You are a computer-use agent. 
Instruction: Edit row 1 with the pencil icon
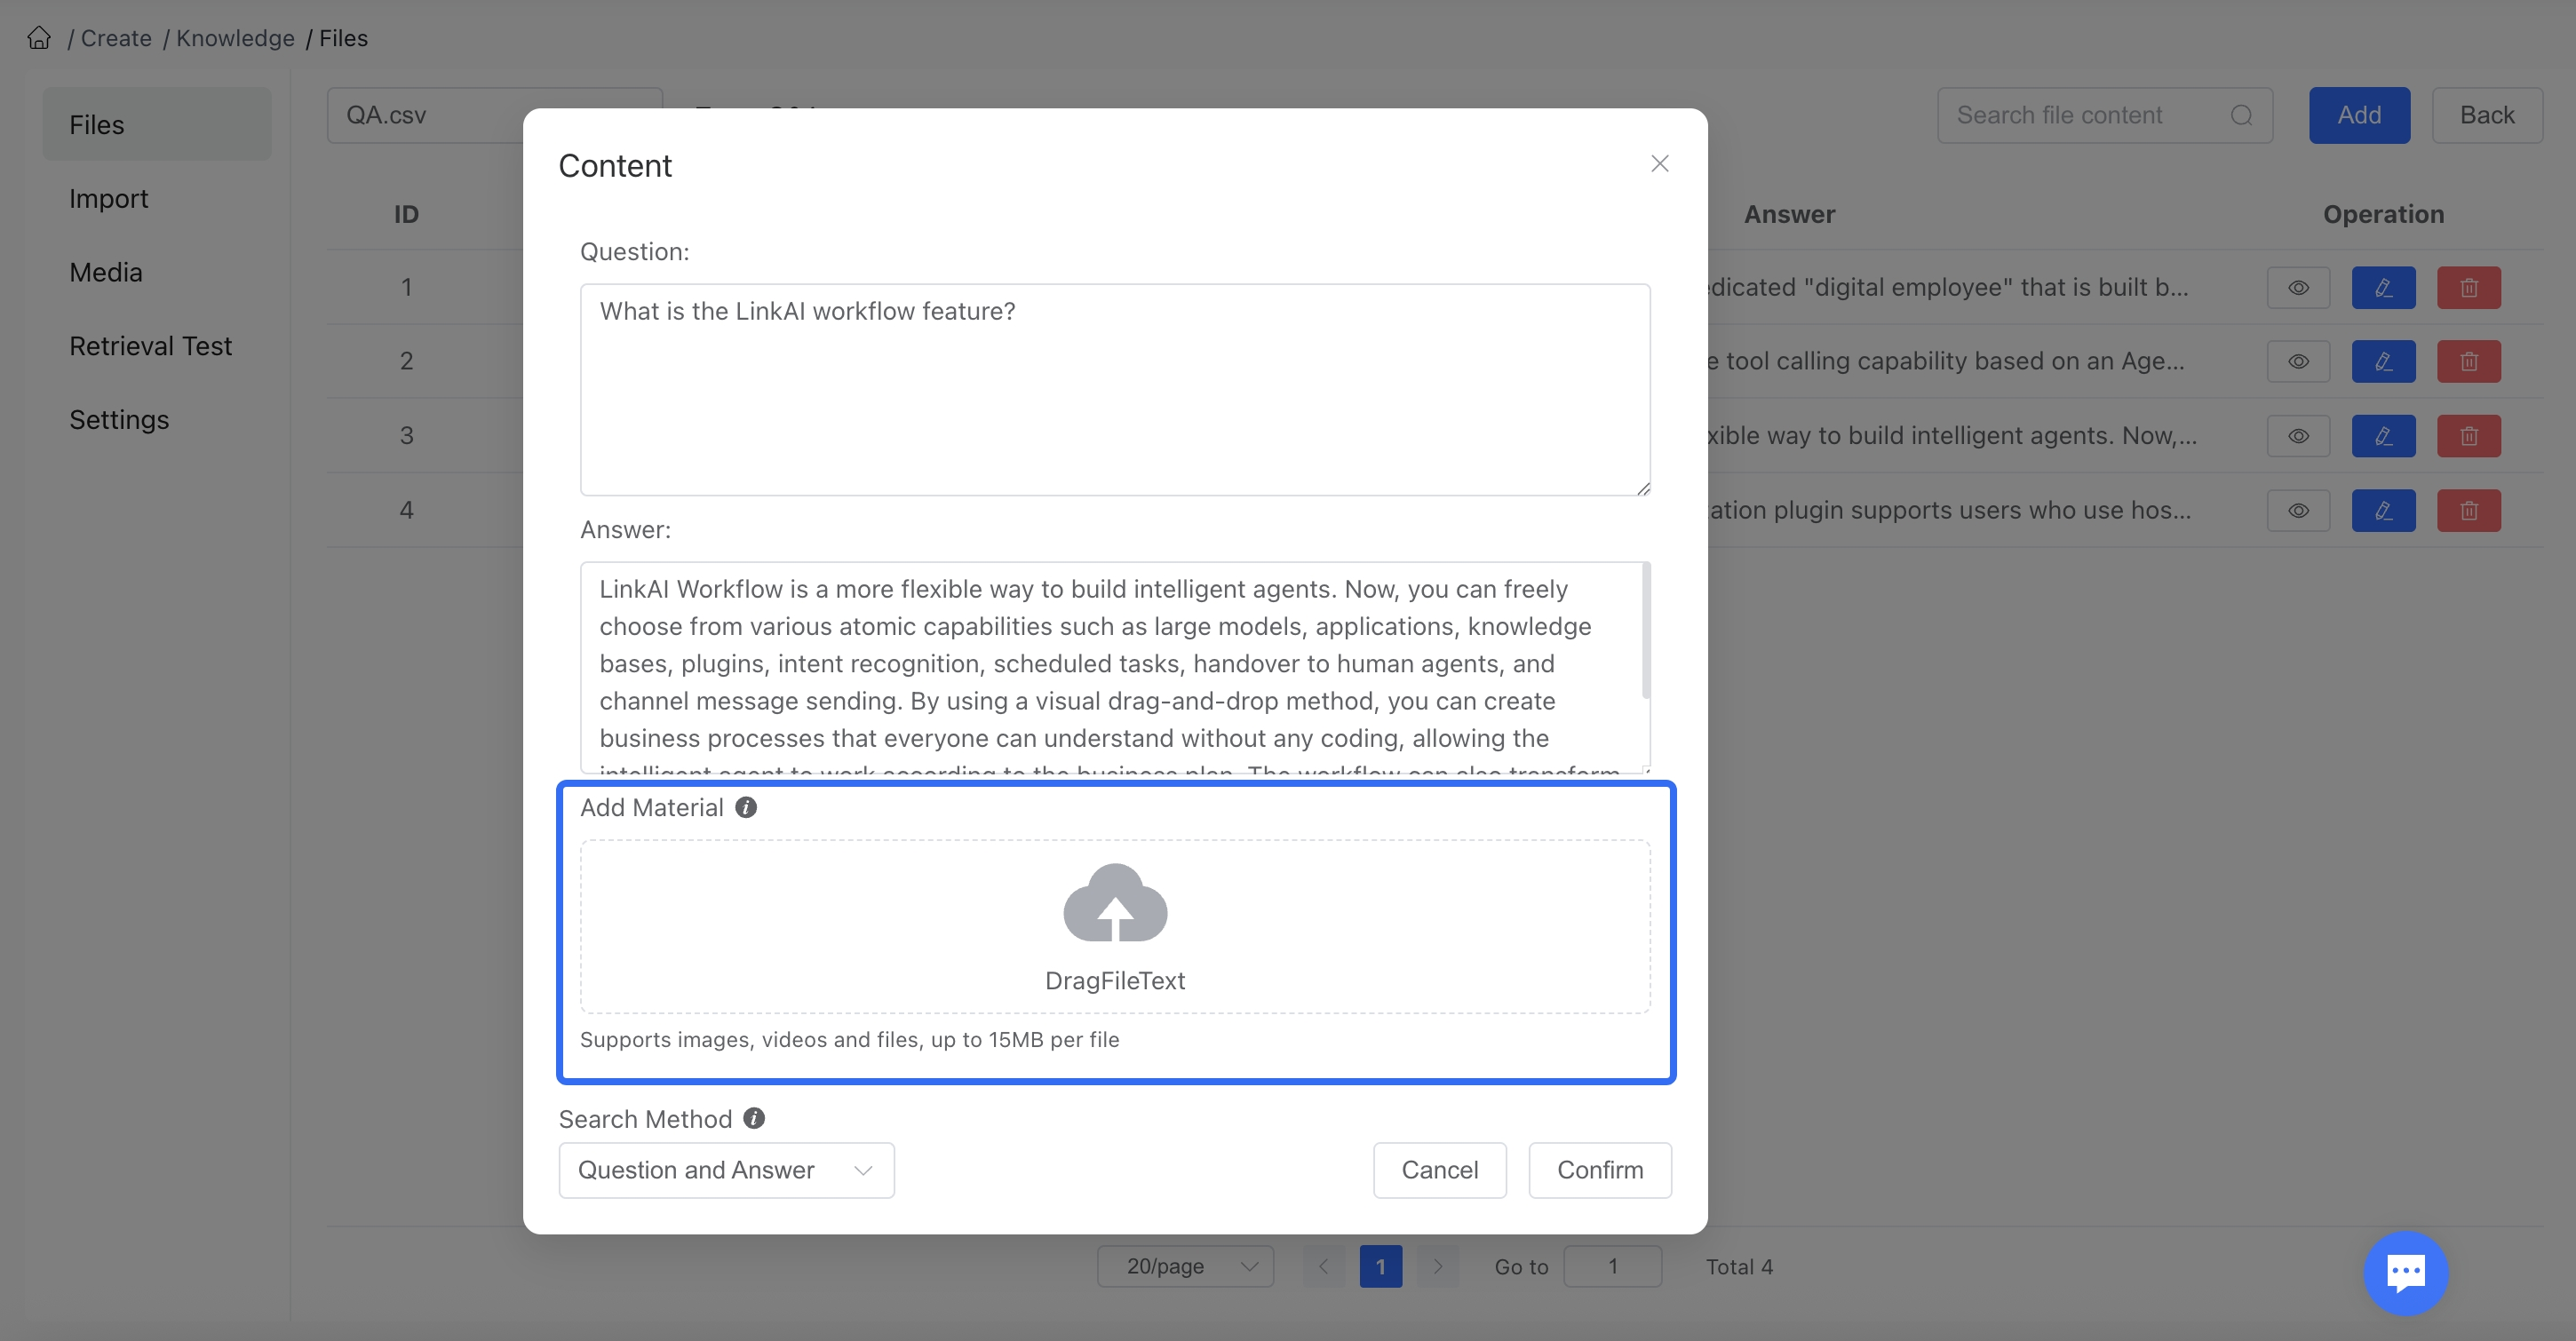(x=2383, y=288)
